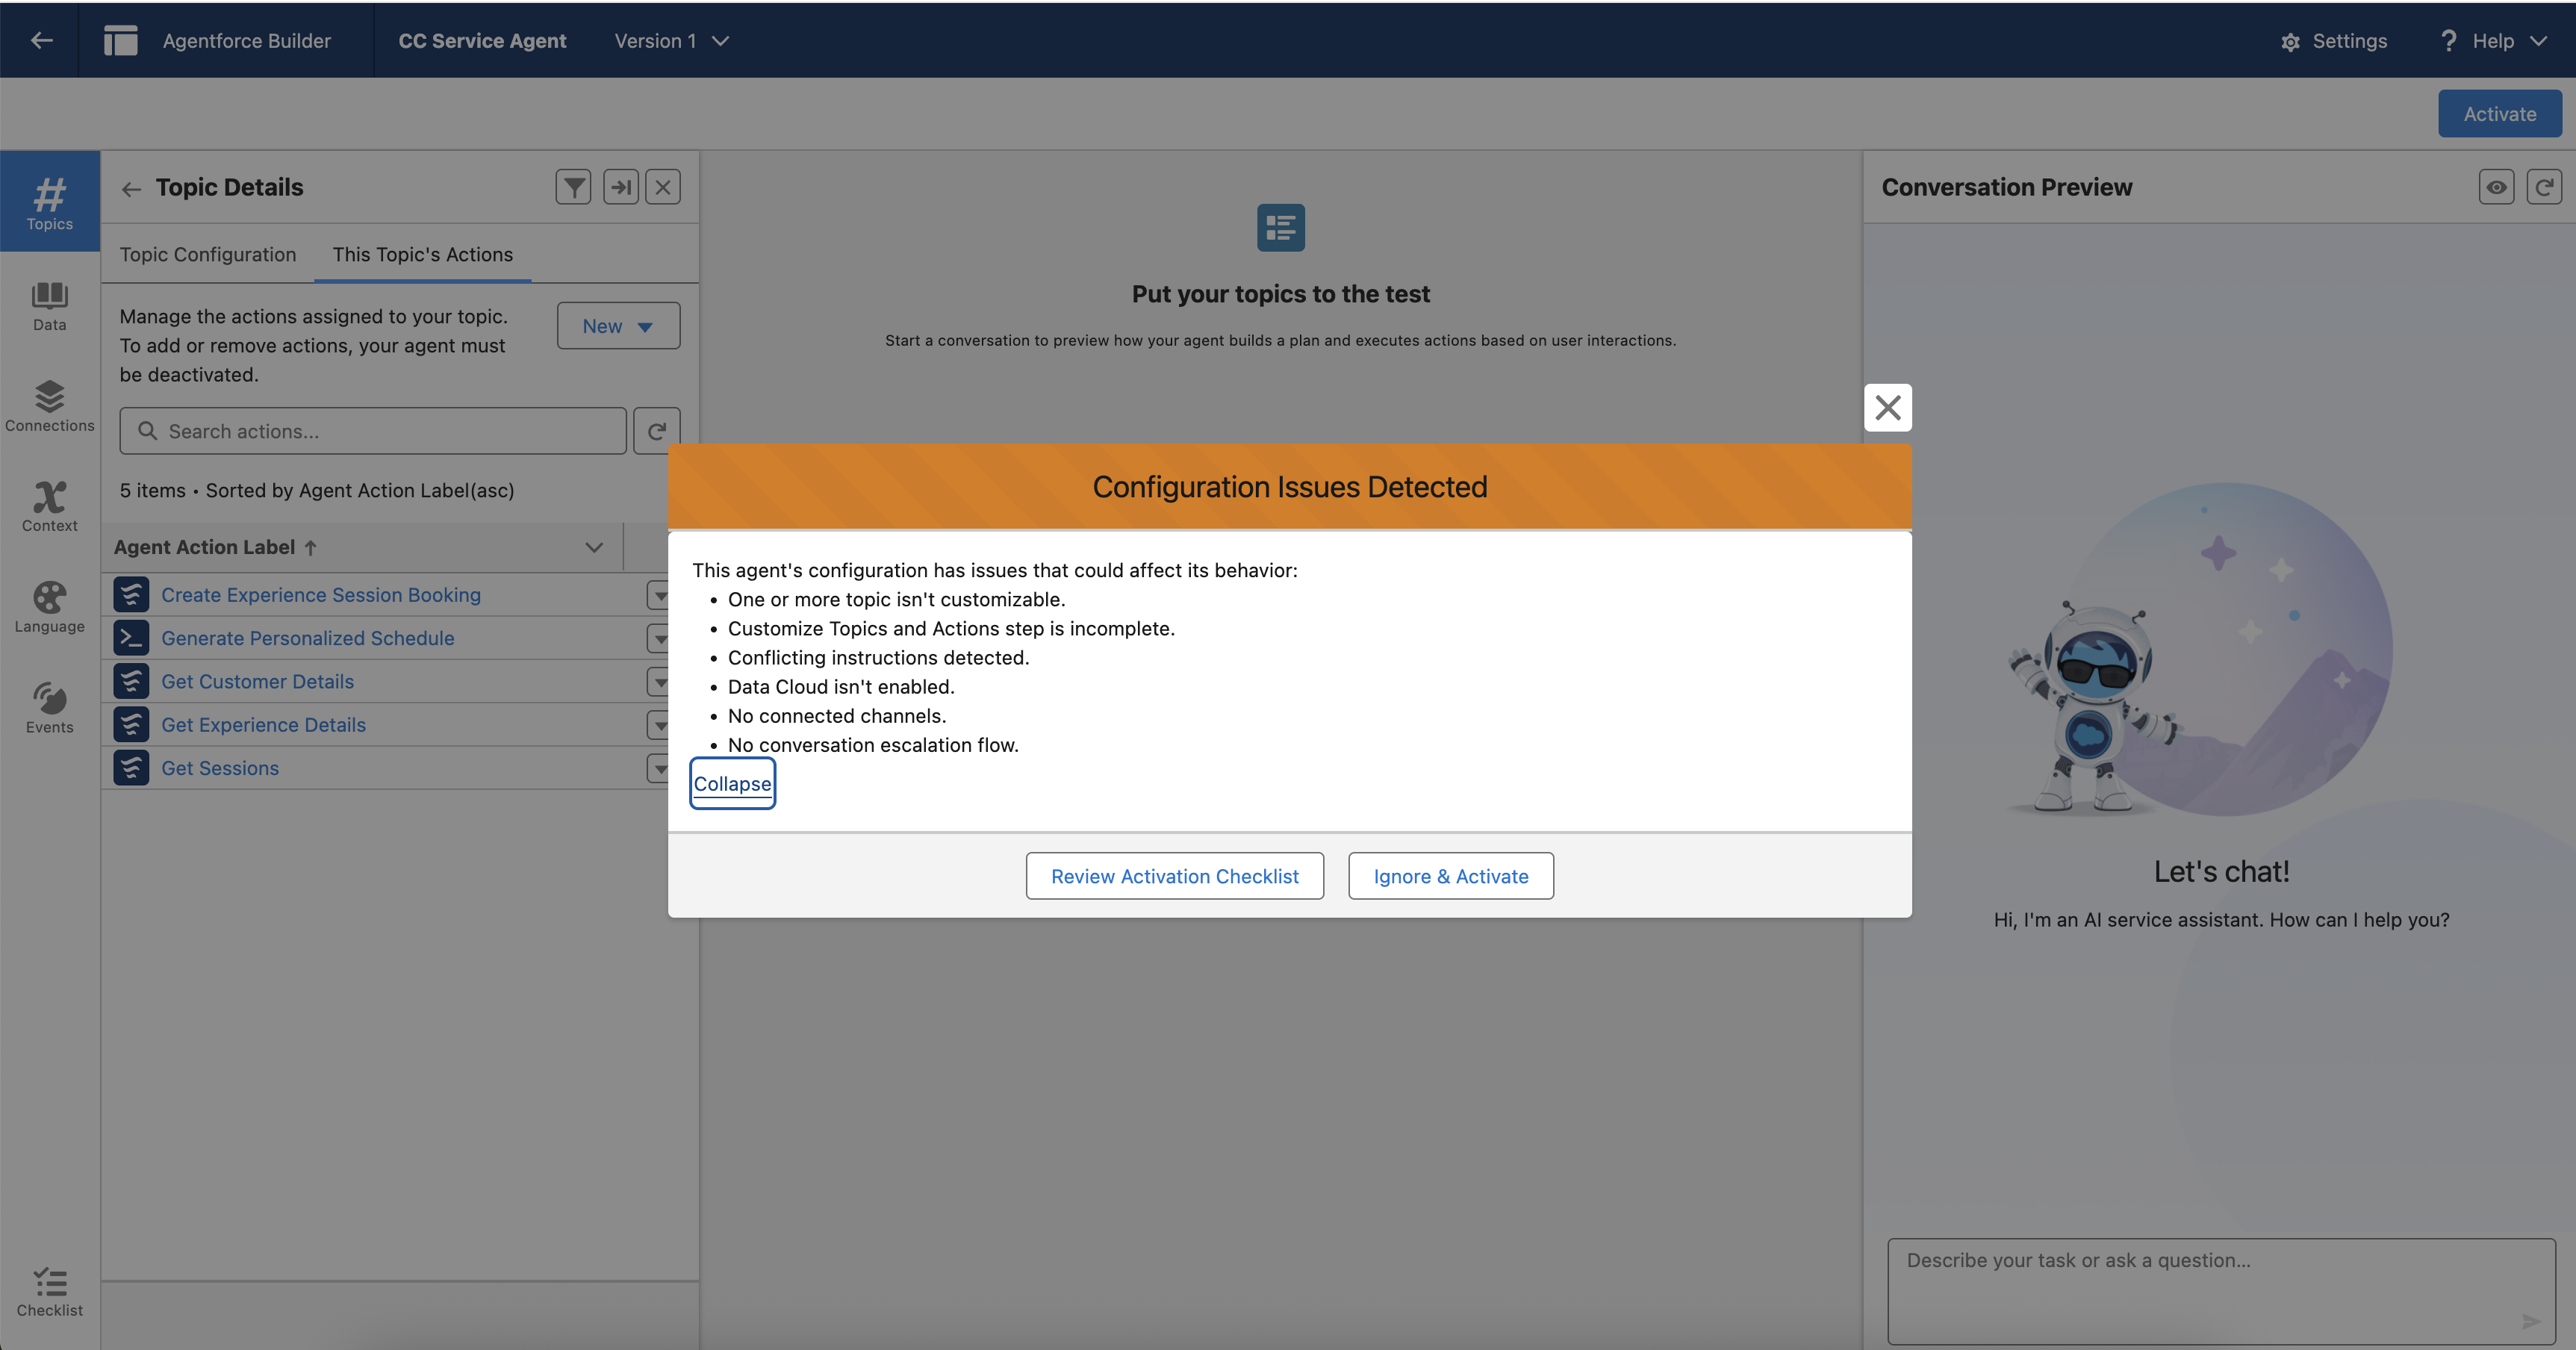Click the filter icon in Topic Details

[573, 187]
